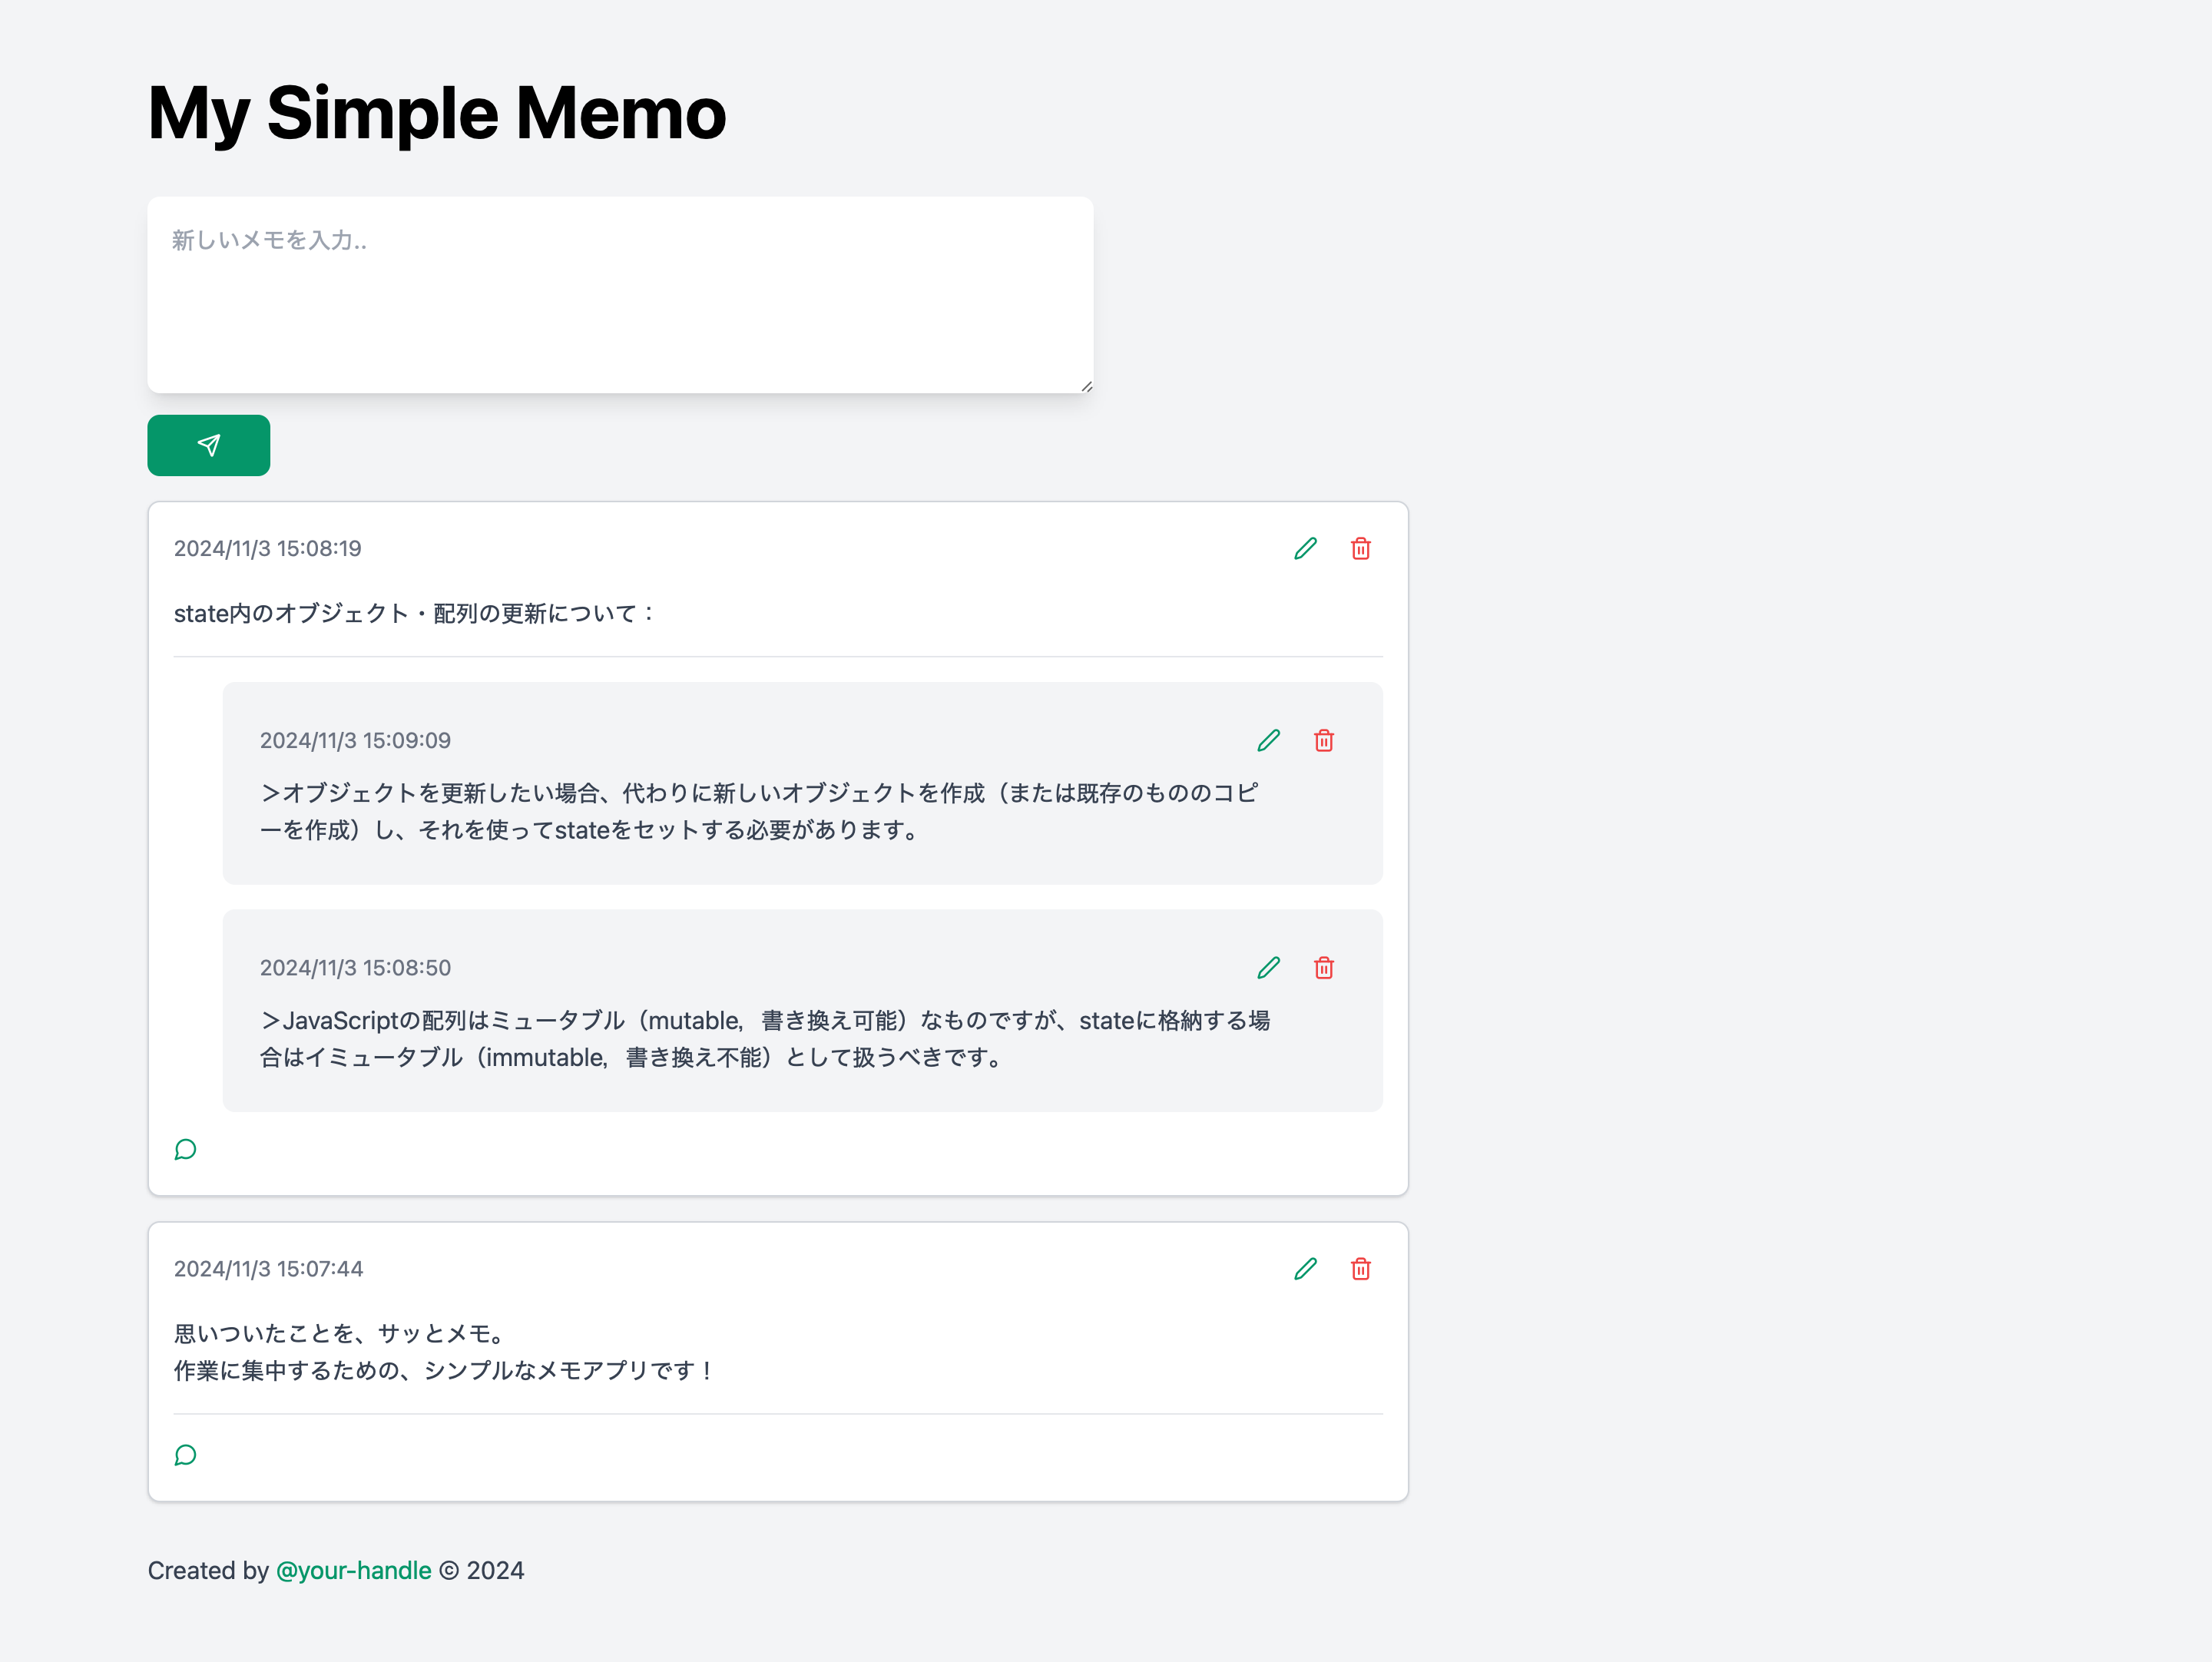
Task: Delete the reply timestamped 15:08:50
Action: 1323,967
